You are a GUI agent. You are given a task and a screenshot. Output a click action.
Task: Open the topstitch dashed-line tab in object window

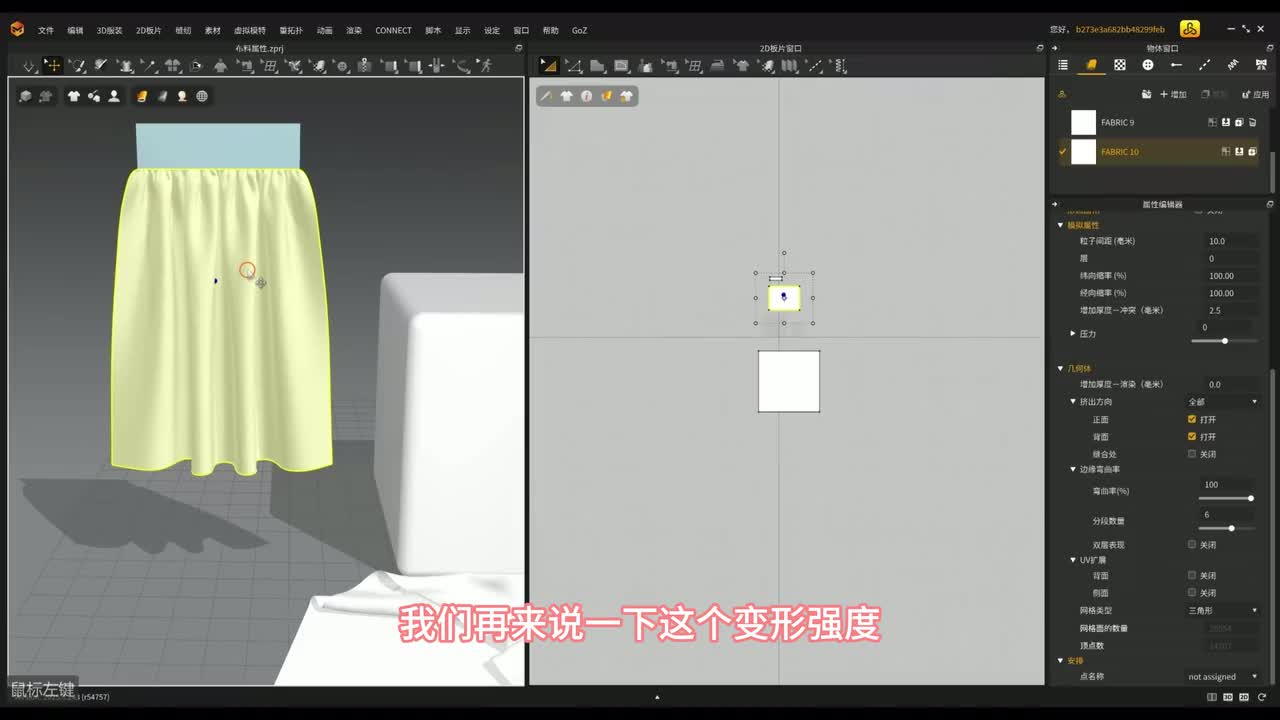coord(1204,65)
